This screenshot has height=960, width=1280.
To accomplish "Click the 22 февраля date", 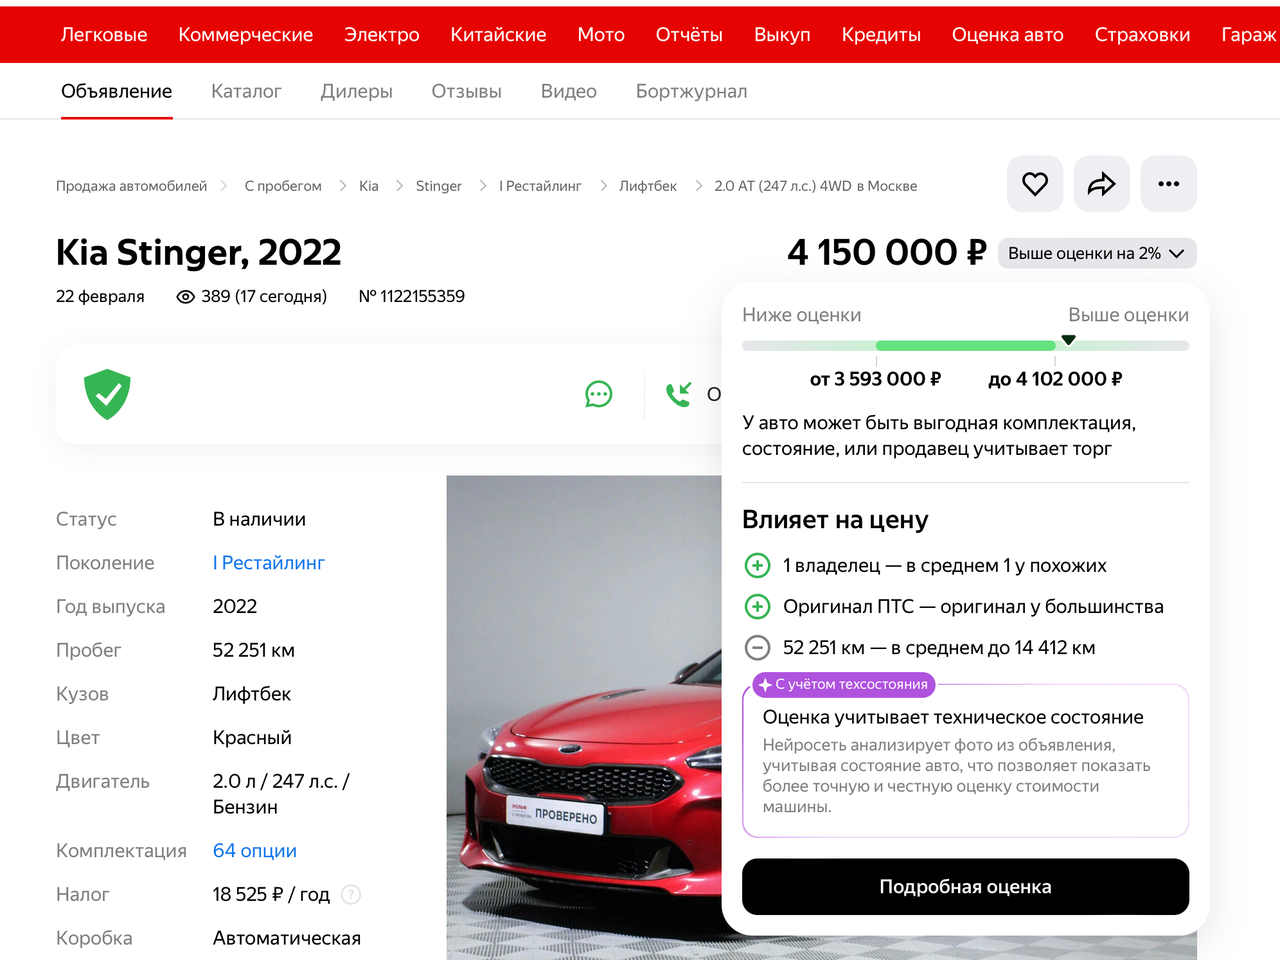I will pos(100,297).
